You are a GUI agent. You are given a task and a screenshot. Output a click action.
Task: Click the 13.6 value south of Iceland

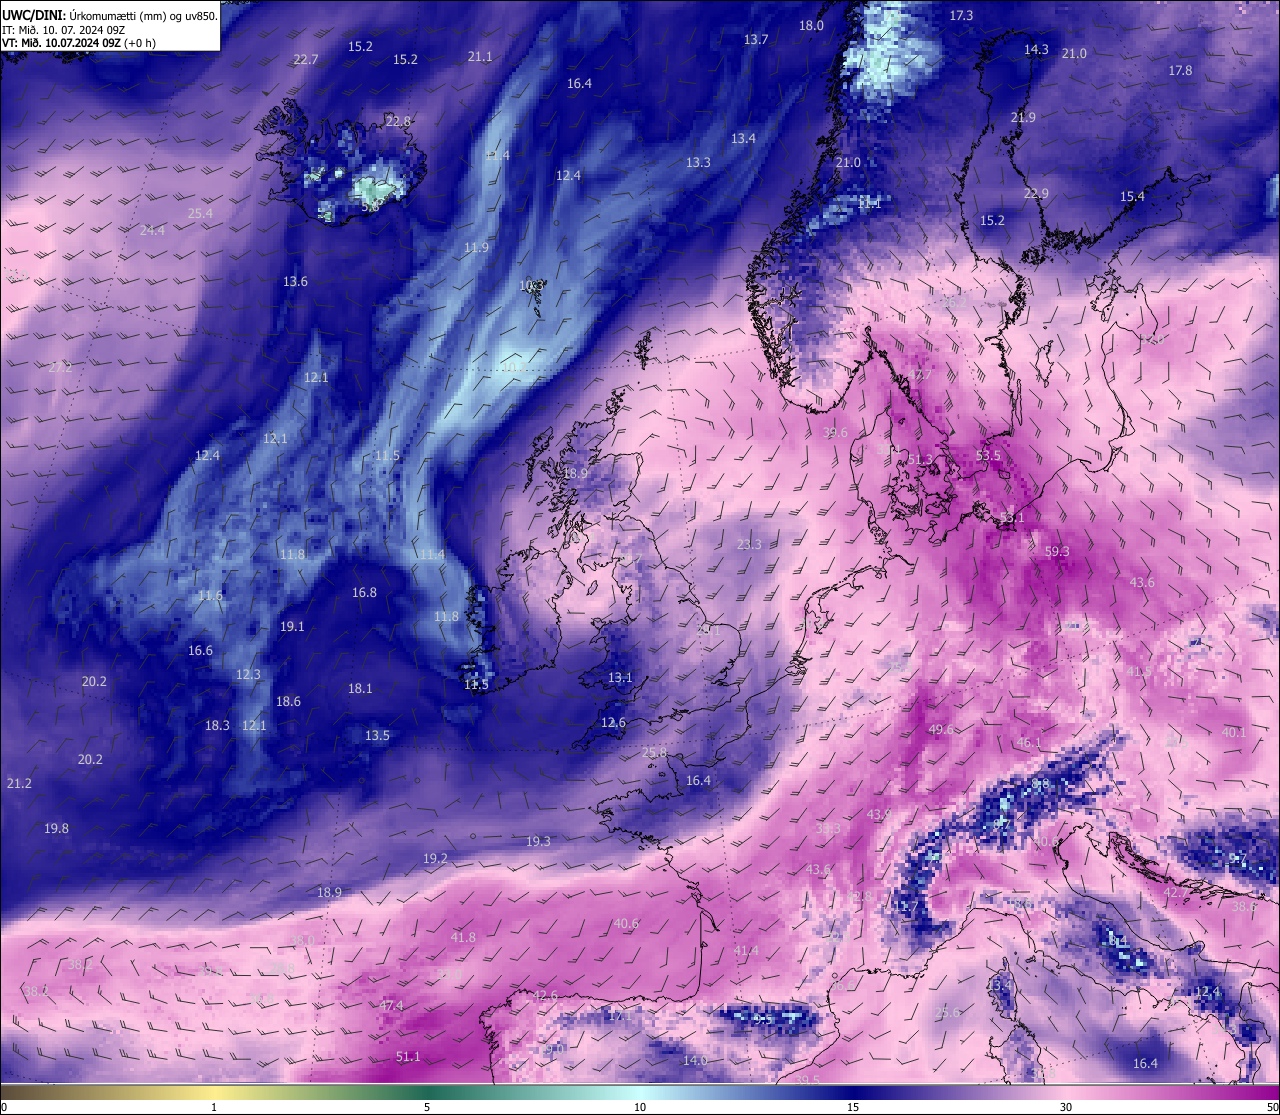[x=295, y=282]
